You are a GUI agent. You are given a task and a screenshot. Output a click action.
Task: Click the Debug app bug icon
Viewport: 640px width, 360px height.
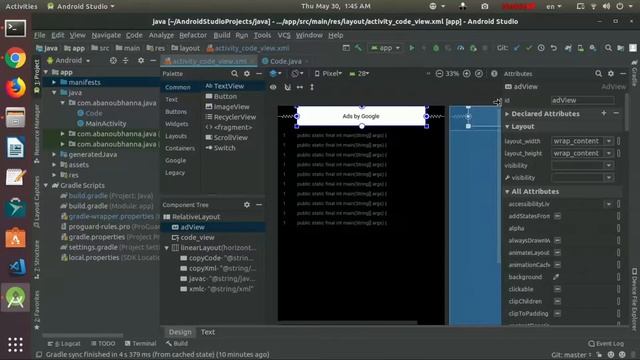tap(436, 48)
